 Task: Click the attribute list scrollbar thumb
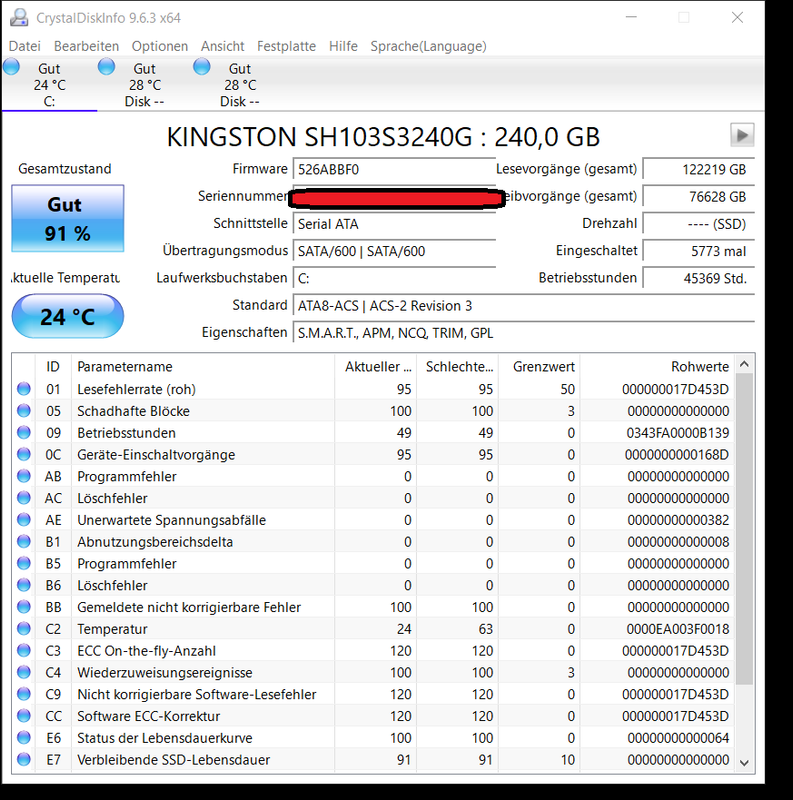744,529
